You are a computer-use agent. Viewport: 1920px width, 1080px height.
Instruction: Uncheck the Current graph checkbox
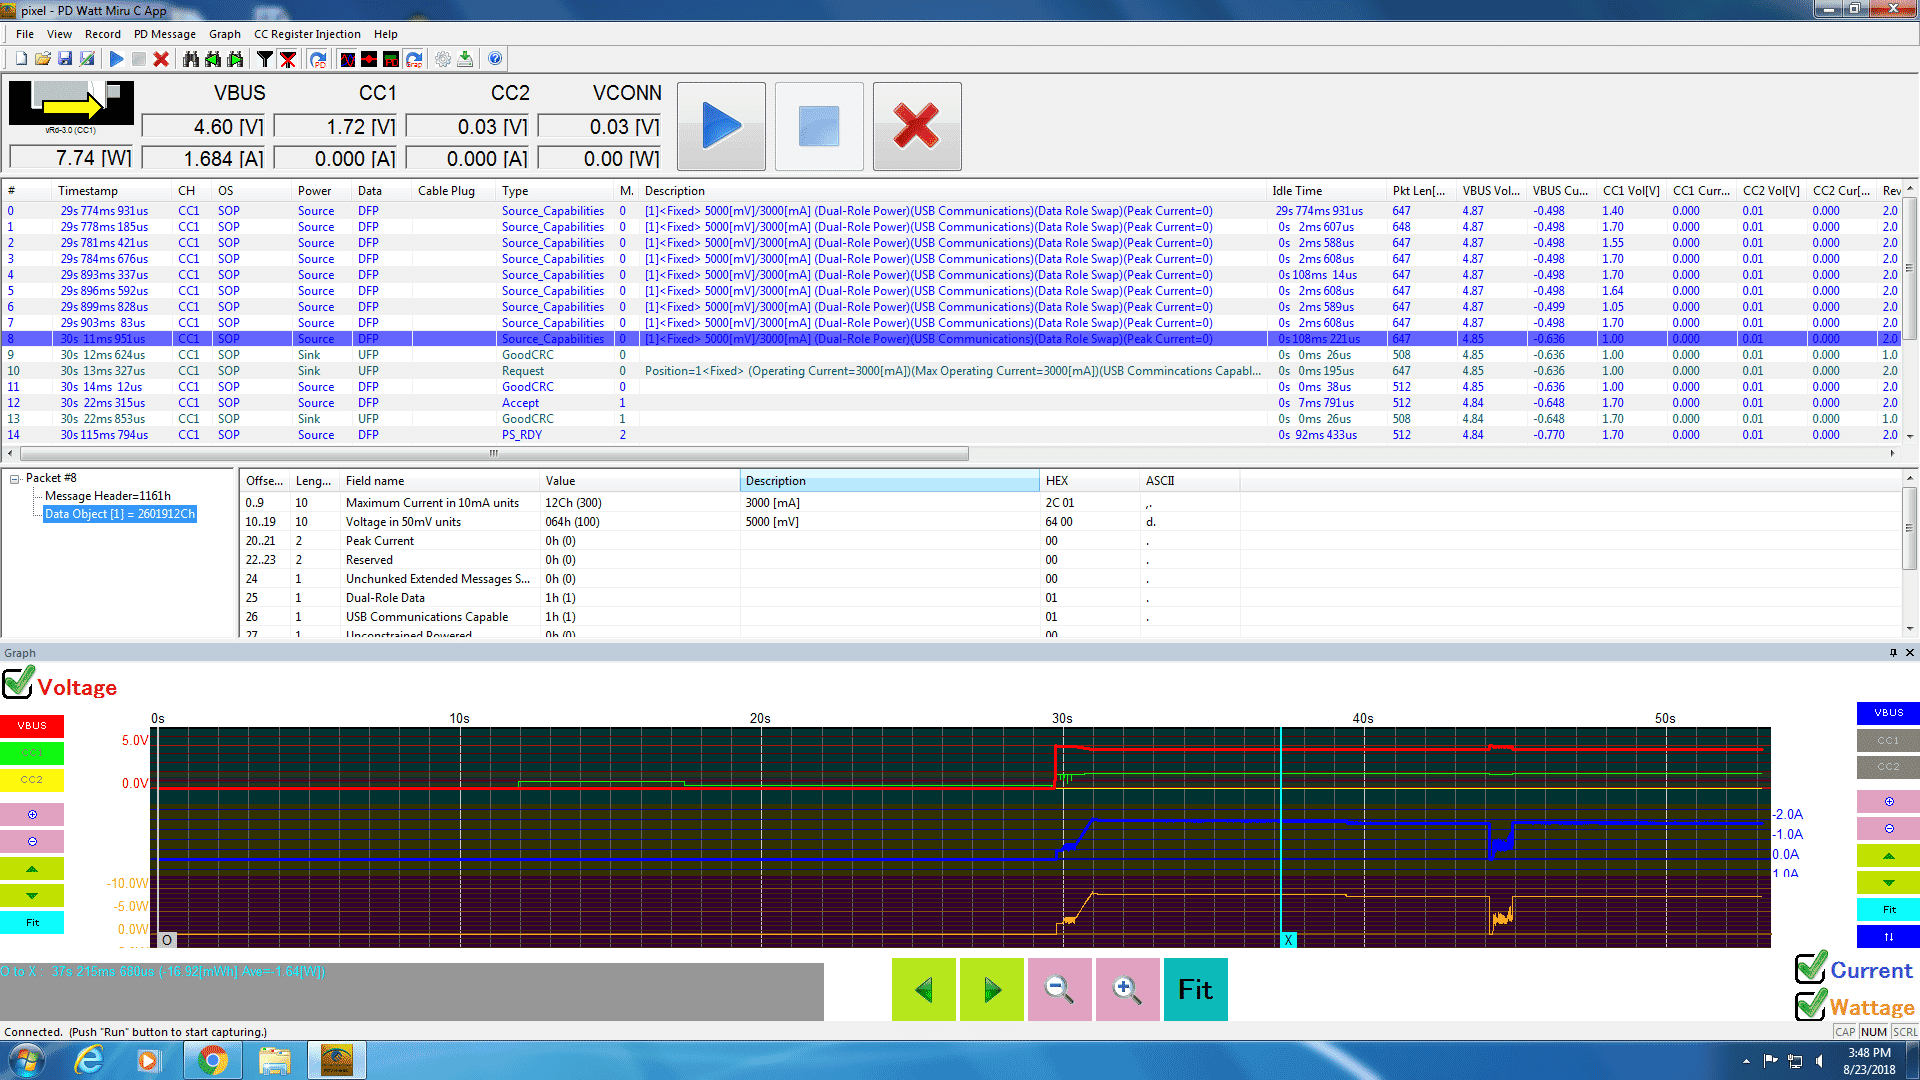1810,968
